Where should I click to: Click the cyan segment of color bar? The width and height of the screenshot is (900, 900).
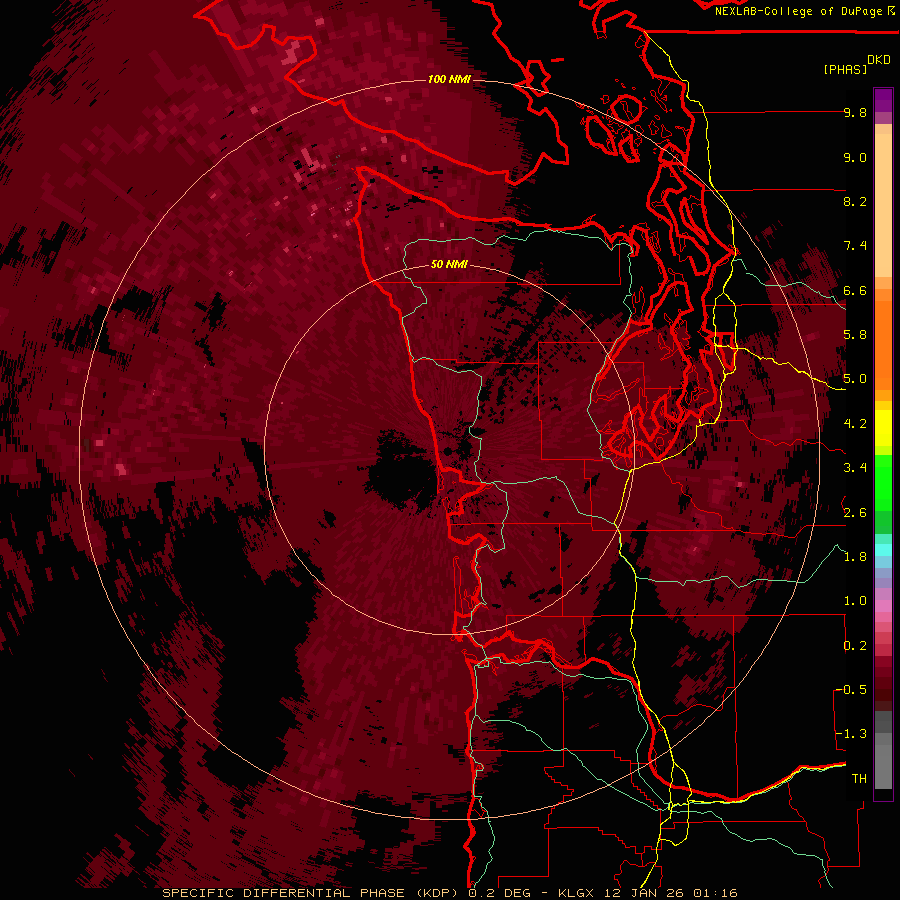[883, 549]
